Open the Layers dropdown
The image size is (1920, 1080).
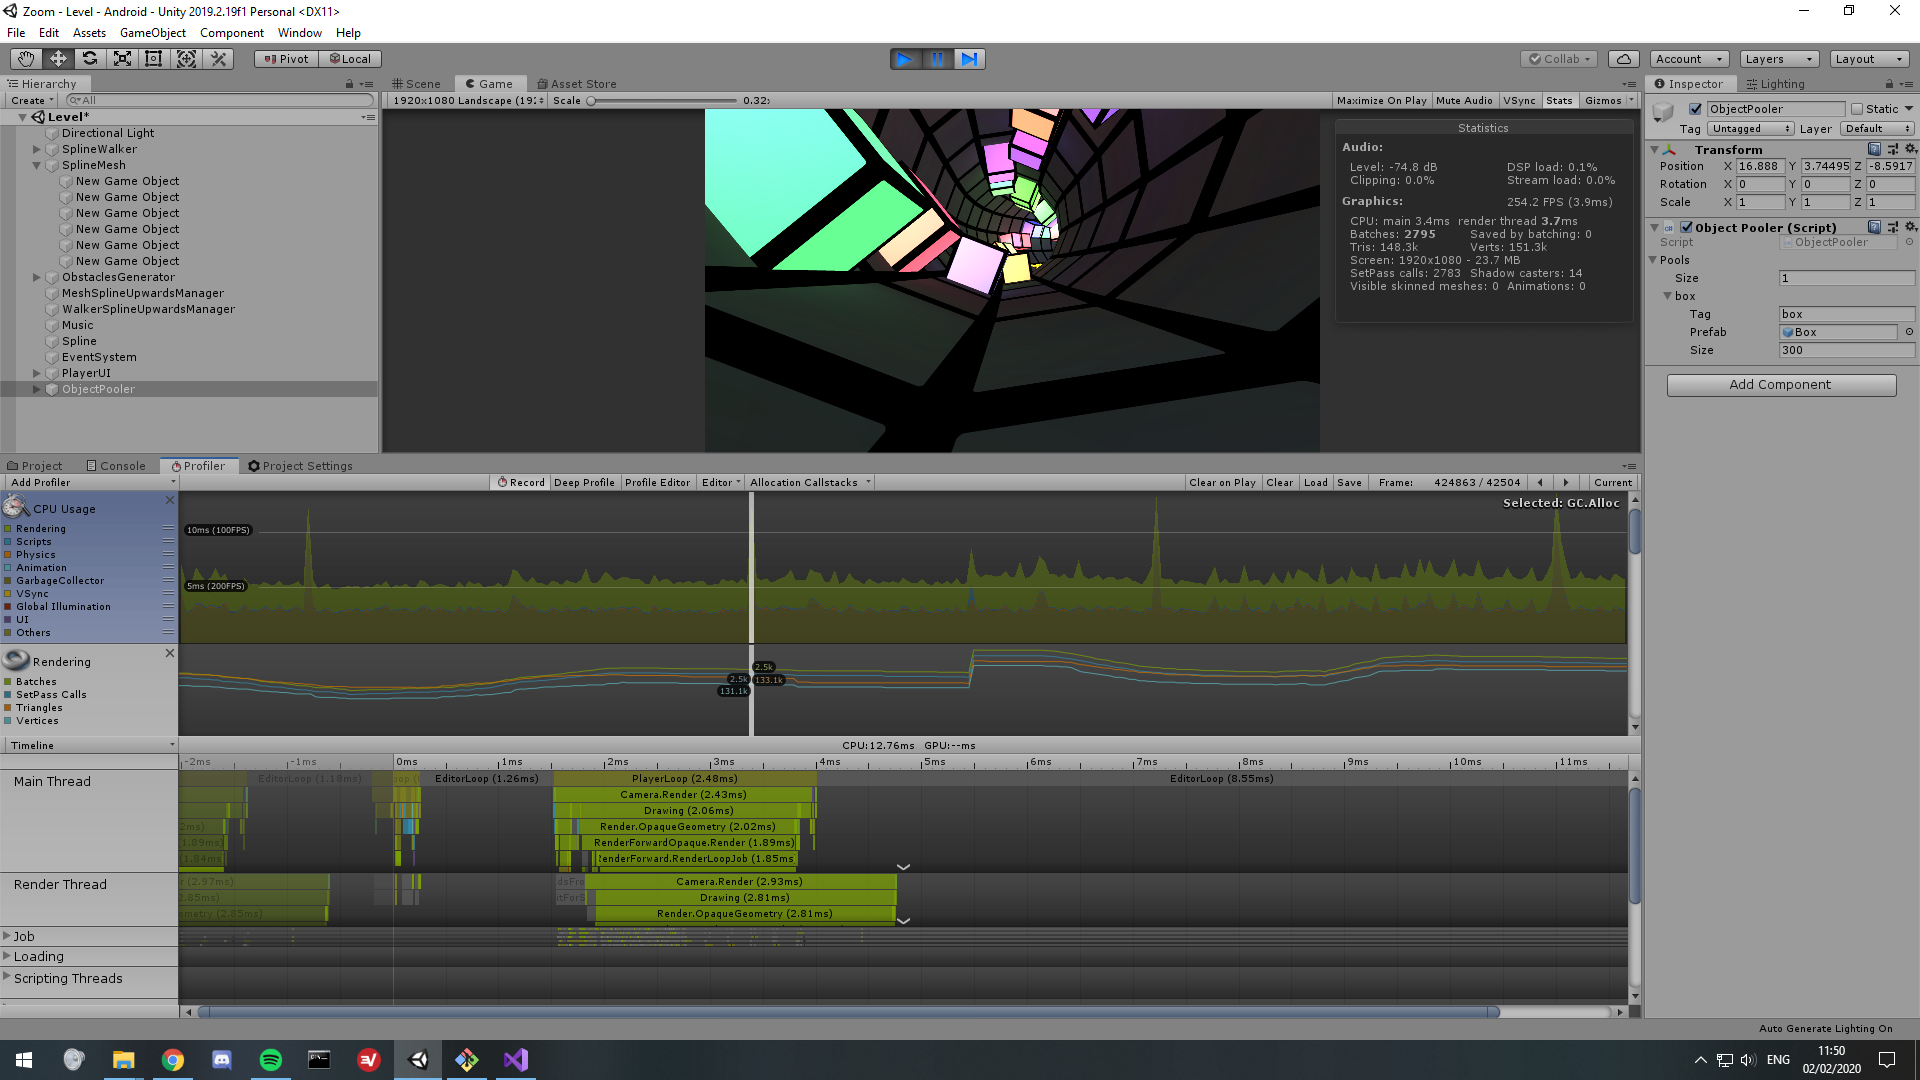[1779, 59]
